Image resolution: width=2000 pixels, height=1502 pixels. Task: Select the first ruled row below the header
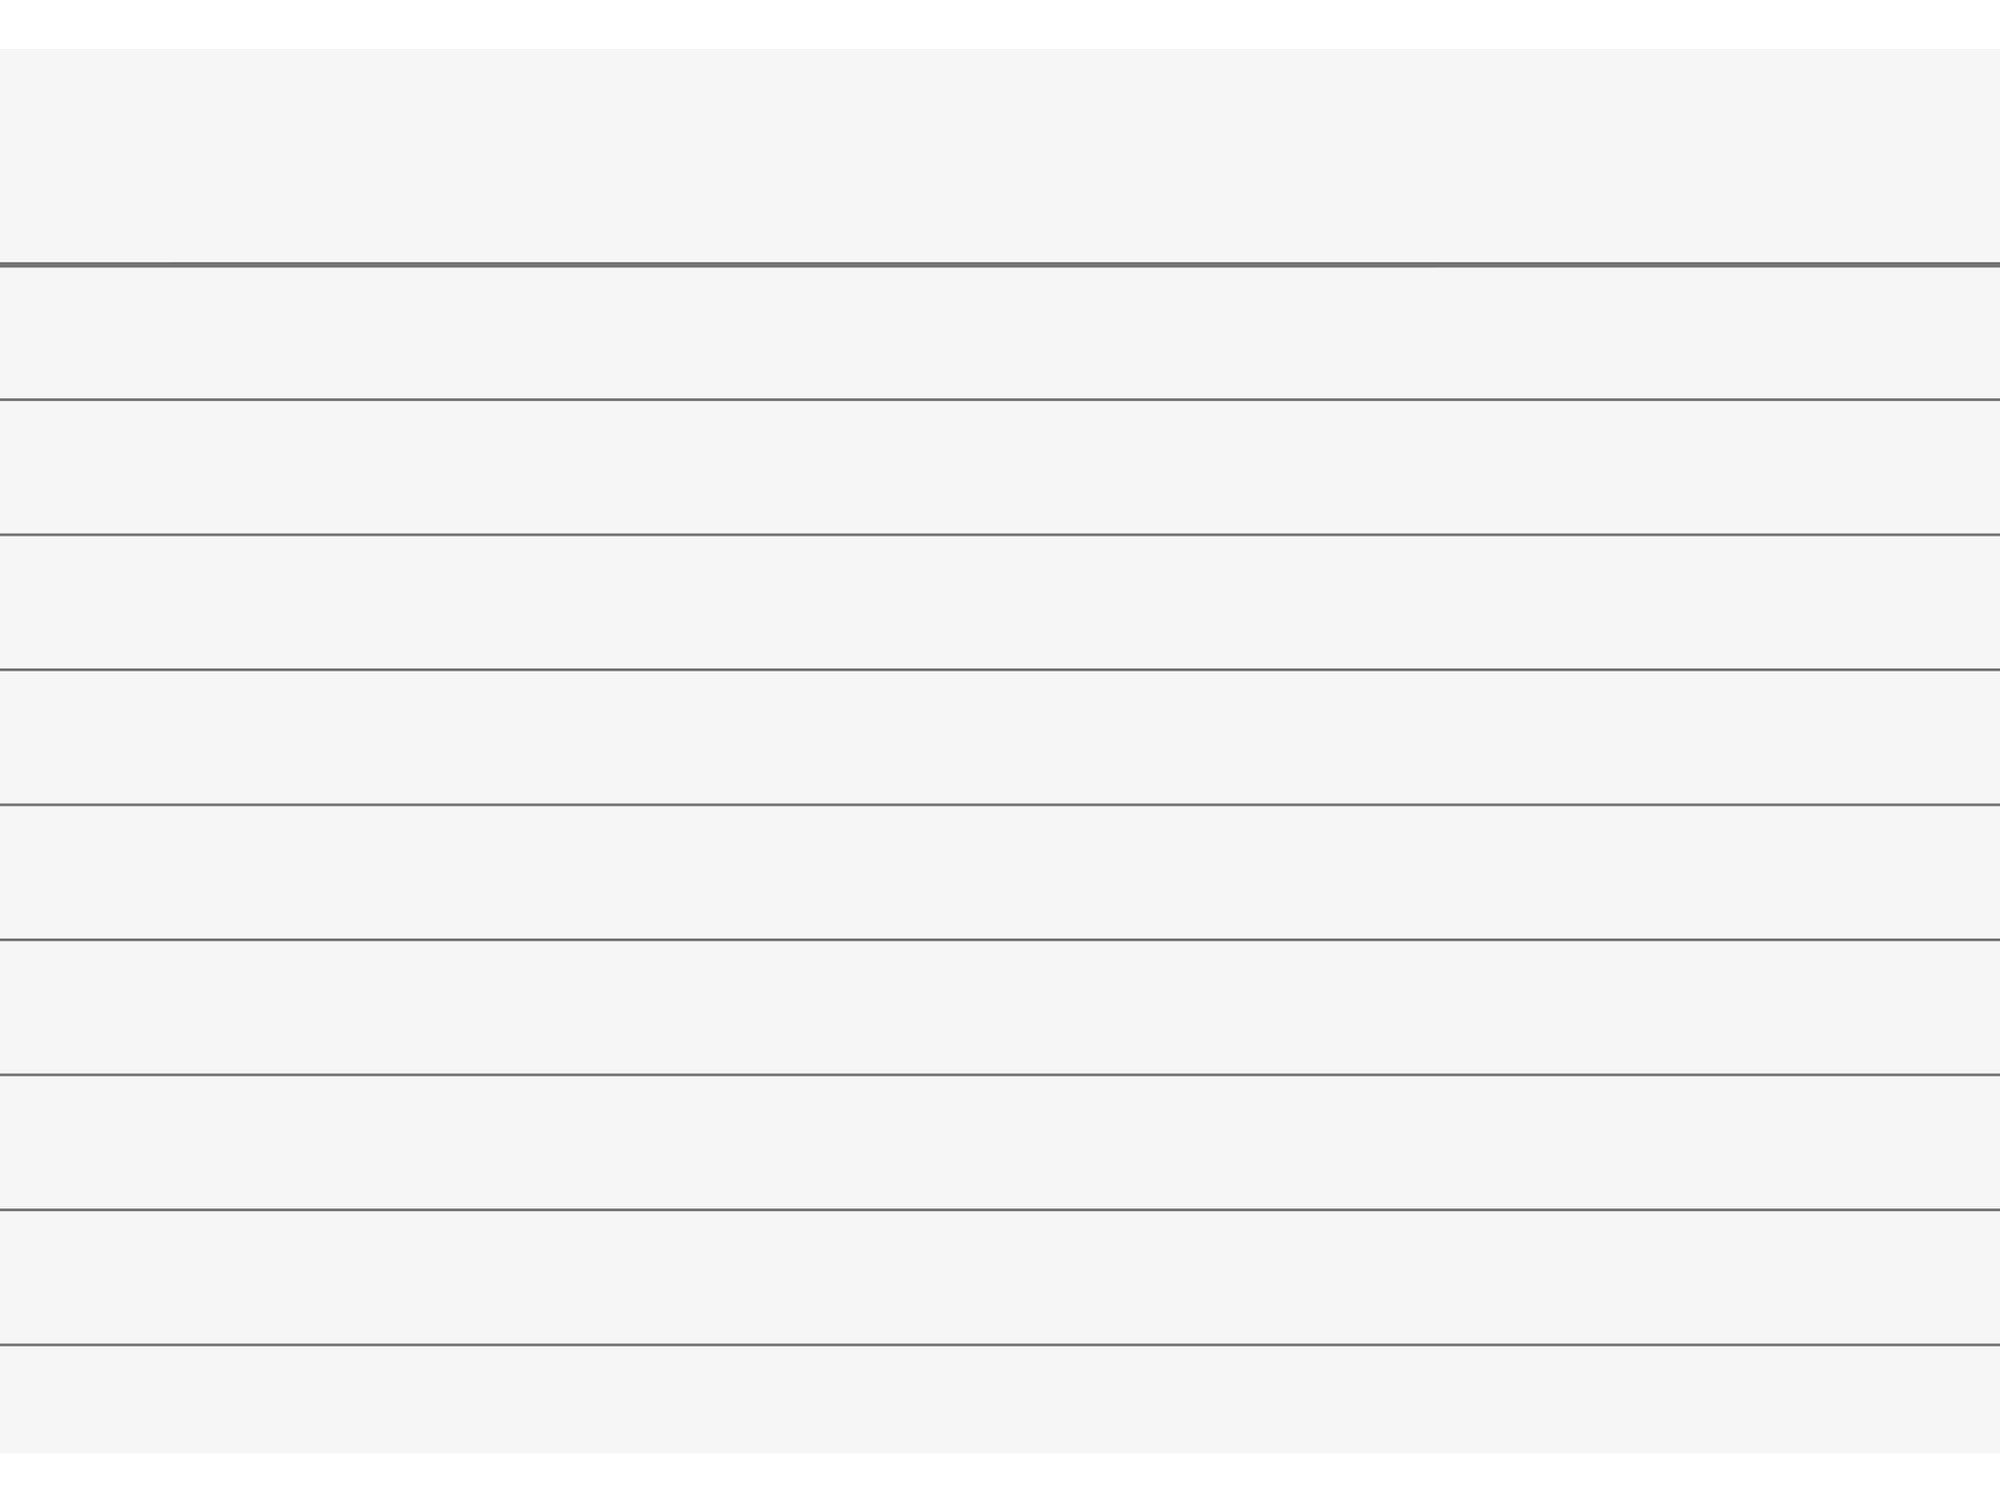click(1000, 333)
